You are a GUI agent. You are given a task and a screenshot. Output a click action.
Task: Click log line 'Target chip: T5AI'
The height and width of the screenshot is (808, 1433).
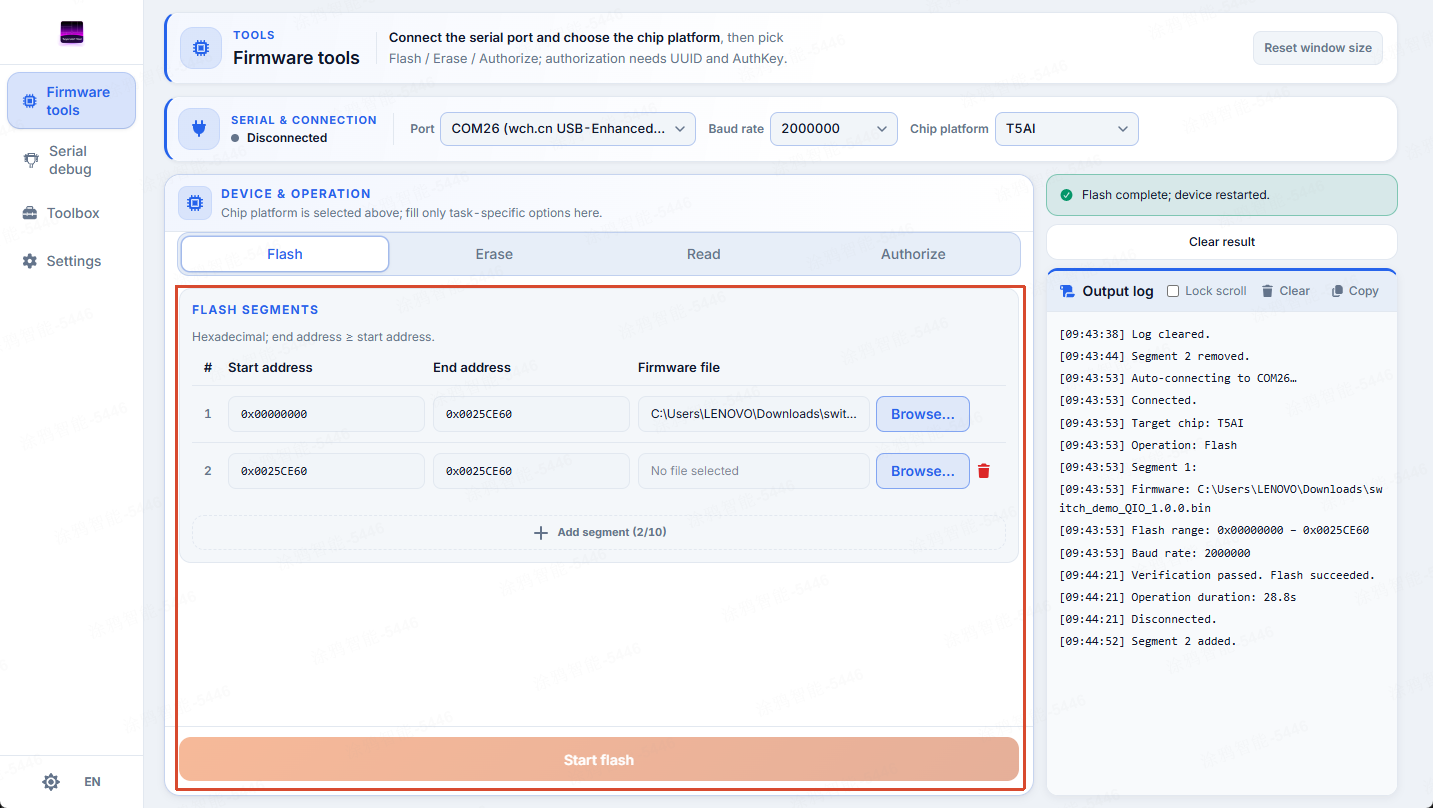(1151, 423)
